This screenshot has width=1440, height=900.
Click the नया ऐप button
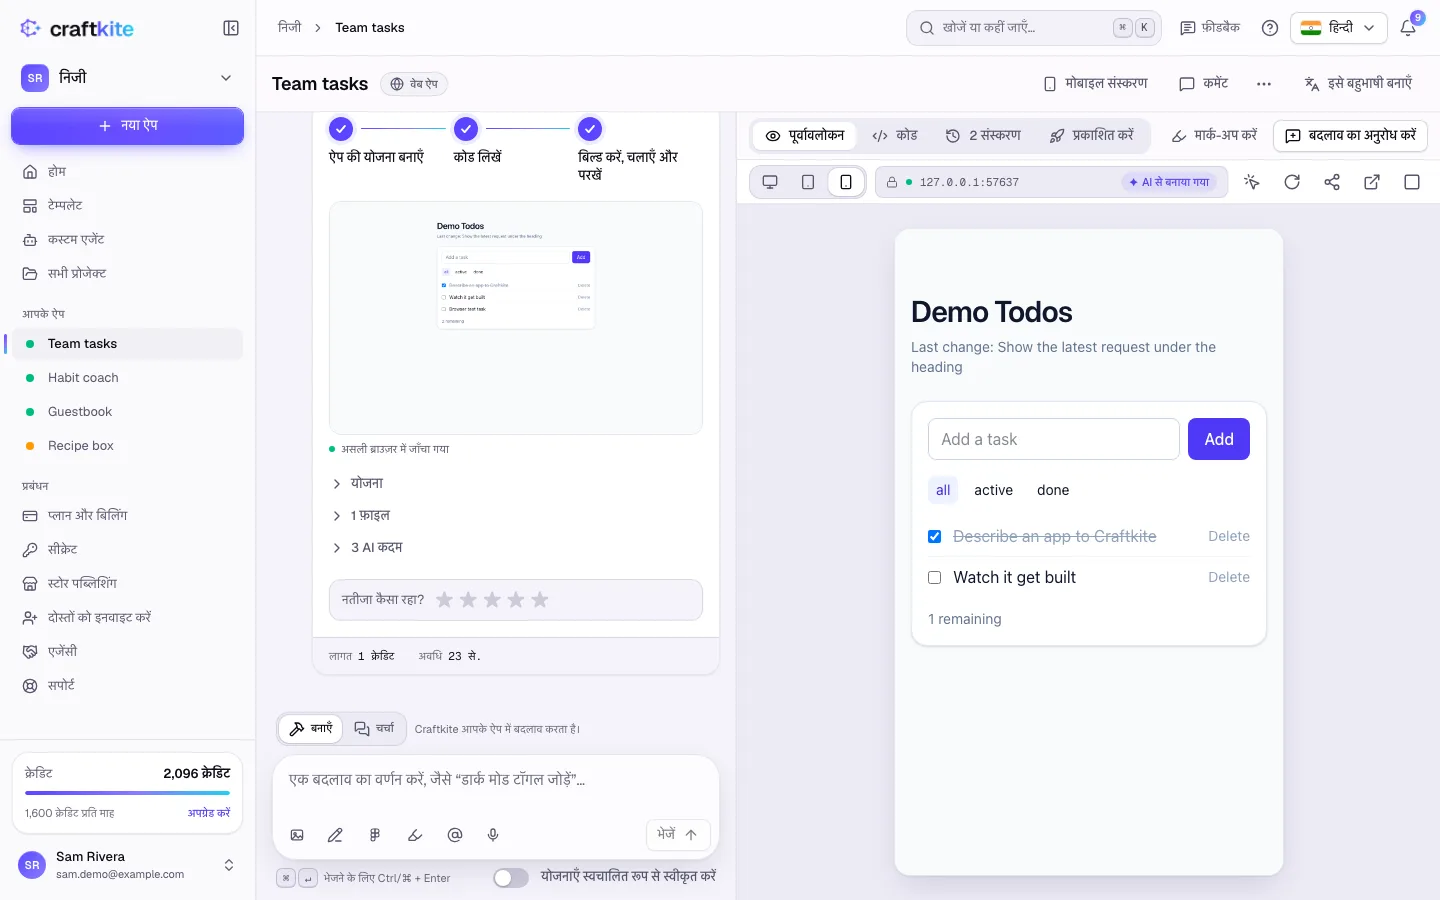127,126
